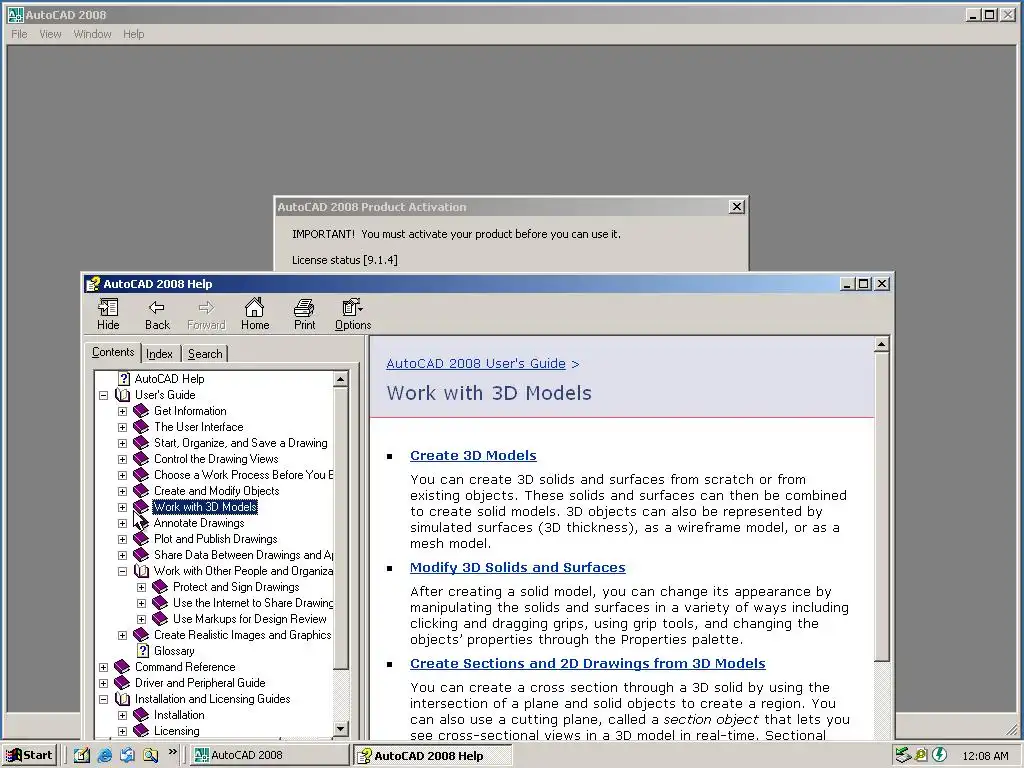This screenshot has width=1024, height=768.
Task: Switch to the Index tab
Action: click(x=159, y=354)
